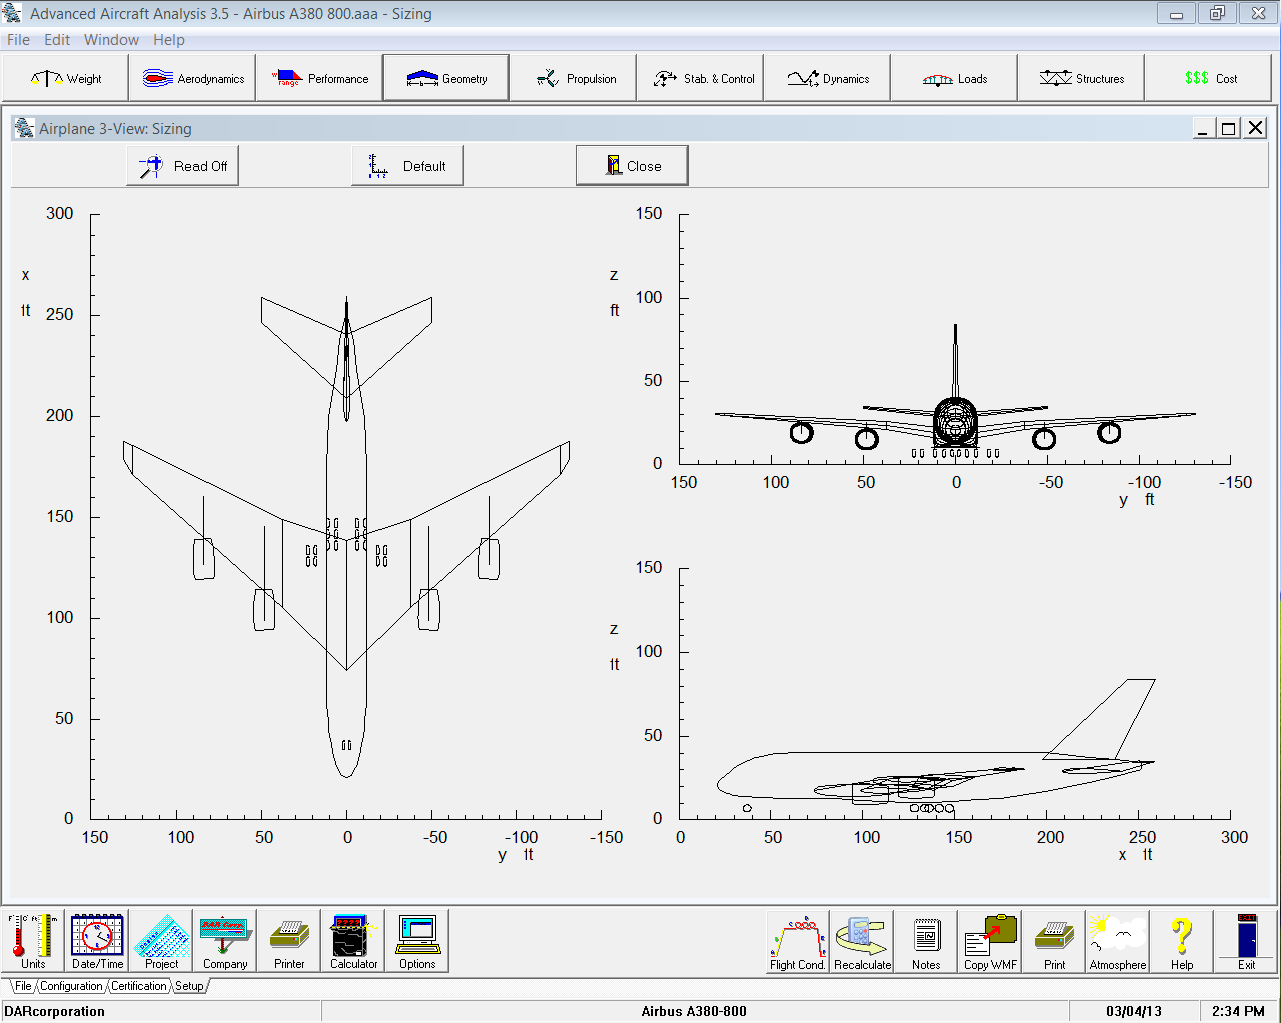Open the Printer setup icon
This screenshot has width=1281, height=1023.
pos(289,941)
